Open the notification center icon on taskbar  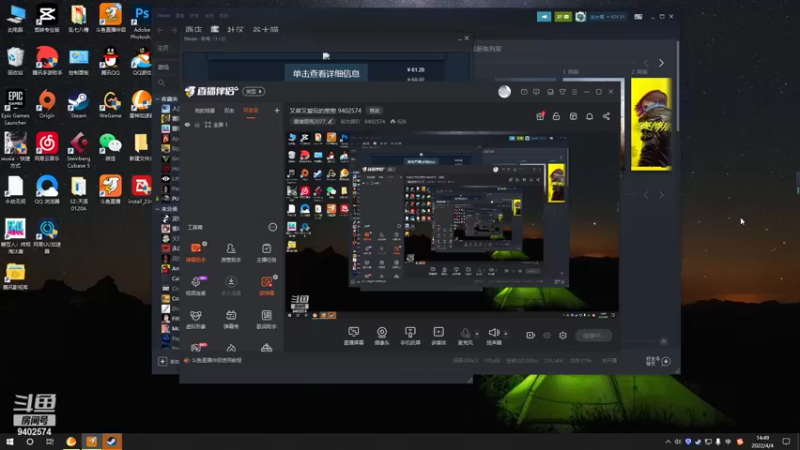(x=786, y=441)
